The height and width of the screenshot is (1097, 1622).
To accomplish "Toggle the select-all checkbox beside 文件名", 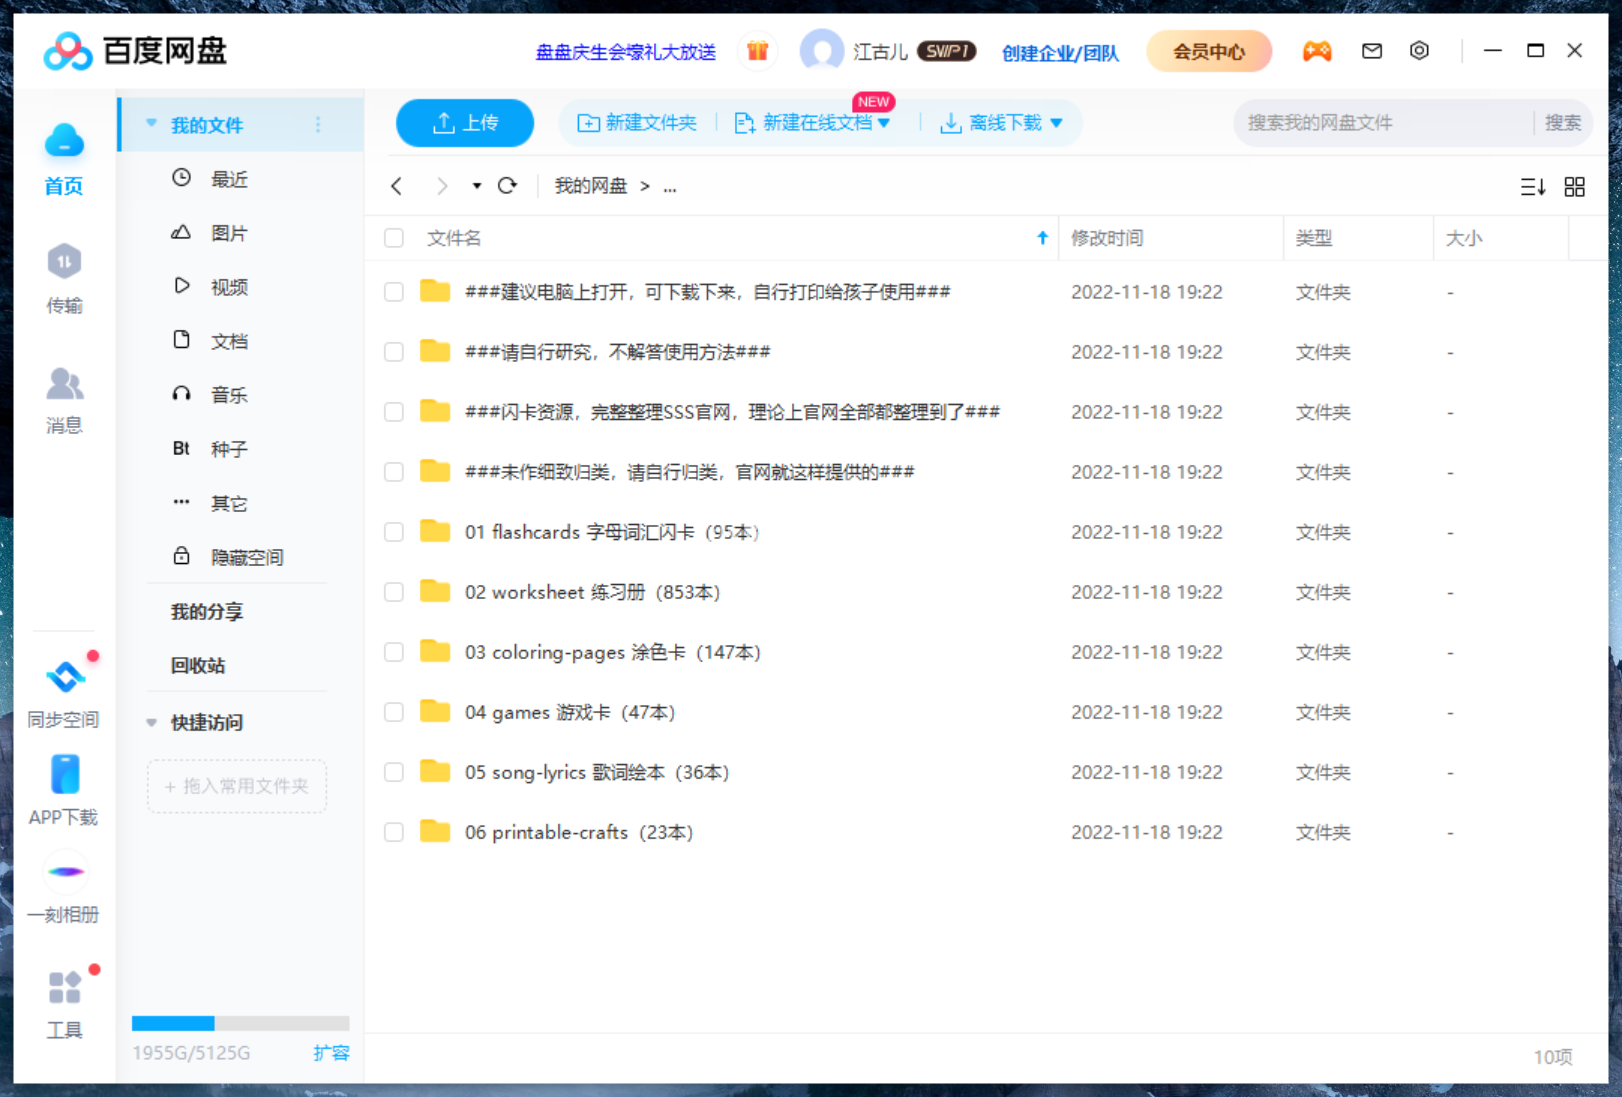I will tap(394, 238).
